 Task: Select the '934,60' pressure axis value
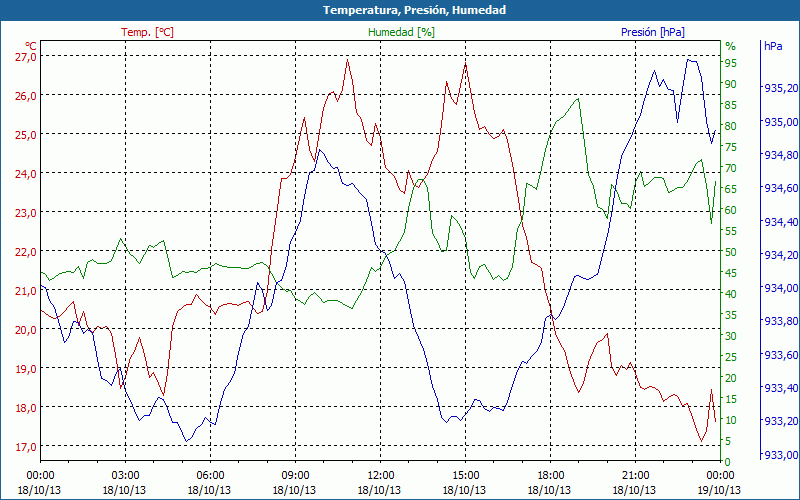click(x=781, y=188)
